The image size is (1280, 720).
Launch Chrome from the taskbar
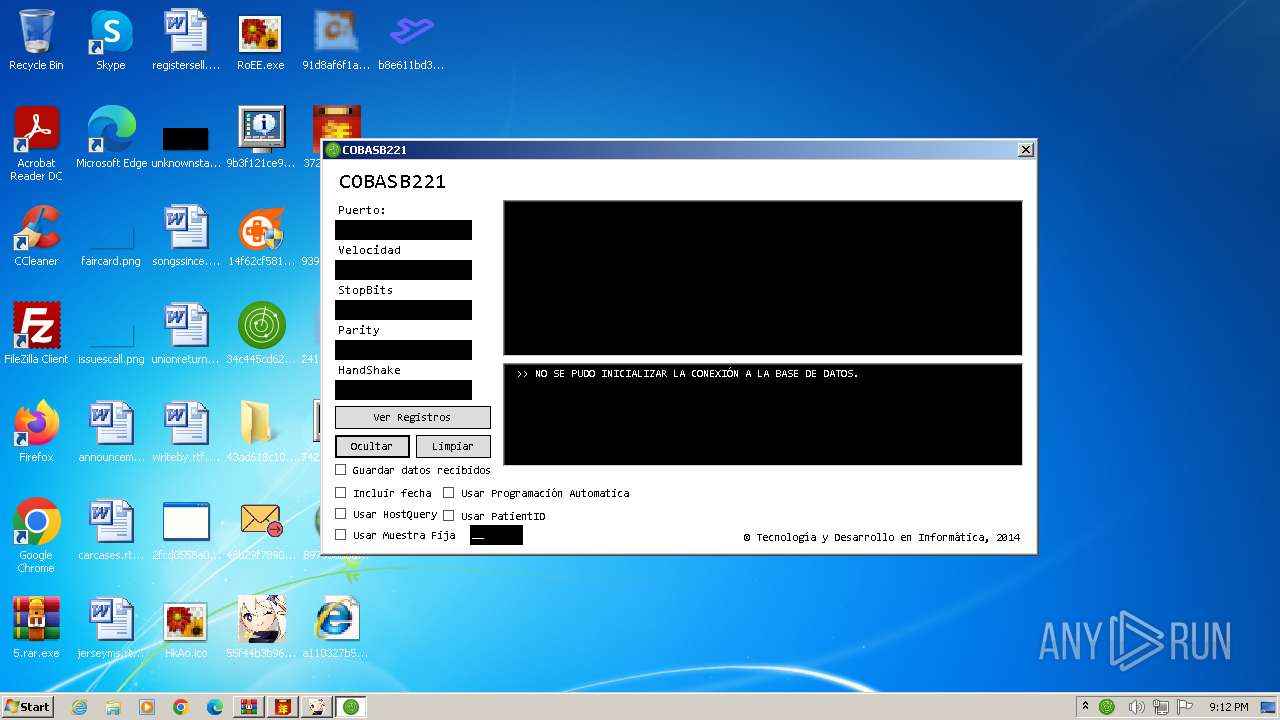tap(181, 707)
